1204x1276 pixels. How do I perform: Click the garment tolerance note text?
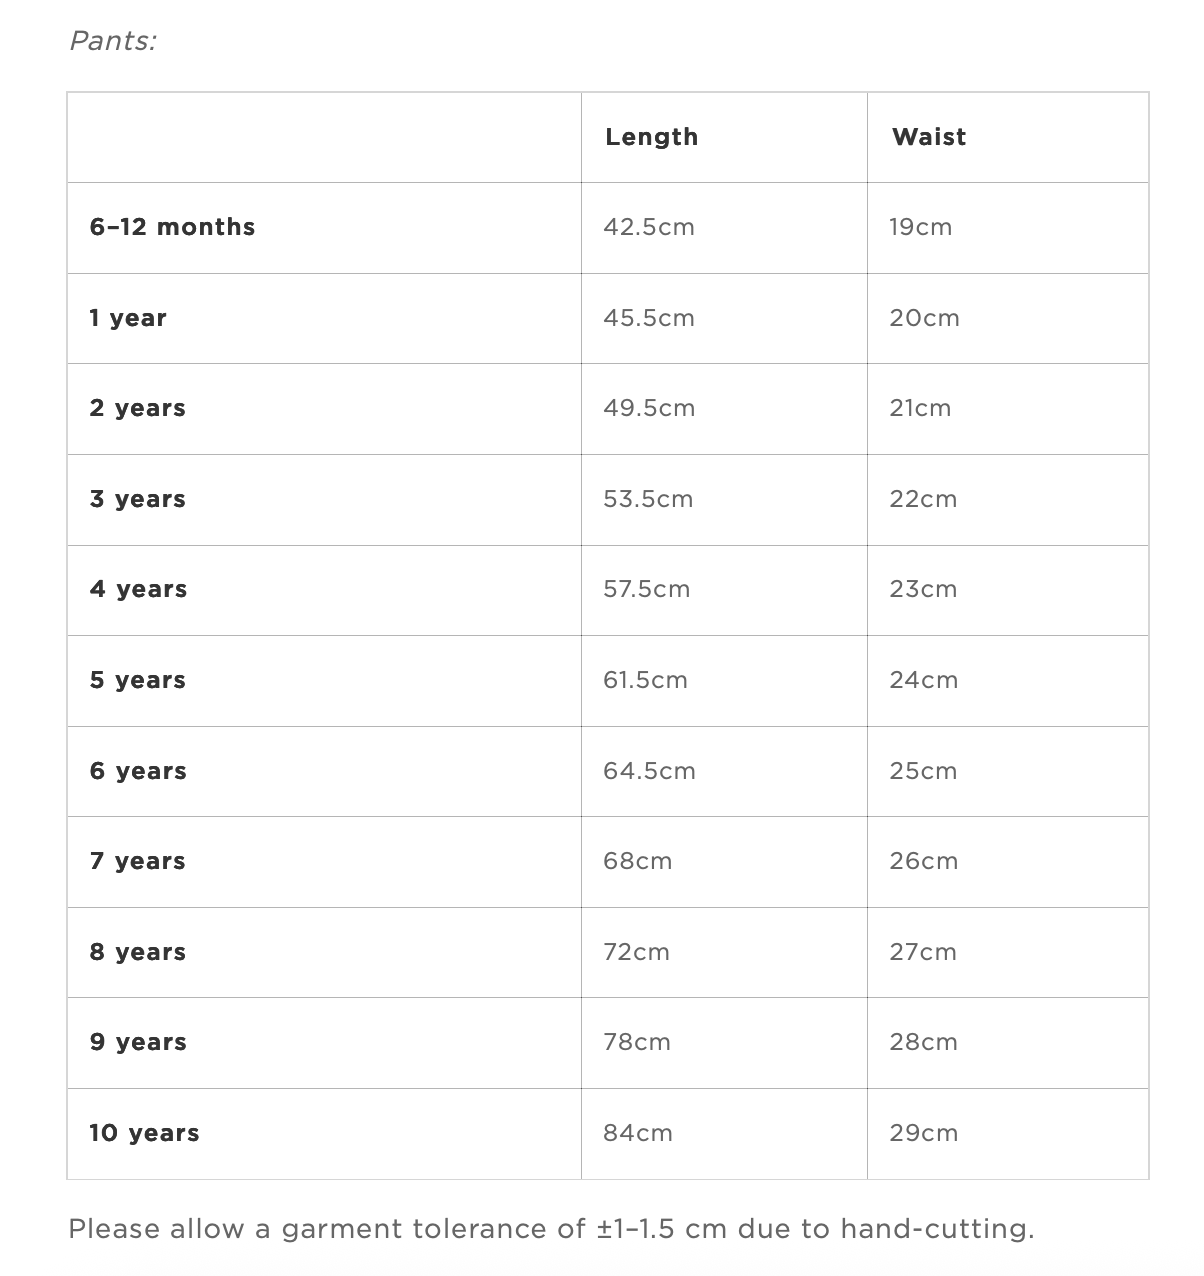pyautogui.click(x=551, y=1229)
